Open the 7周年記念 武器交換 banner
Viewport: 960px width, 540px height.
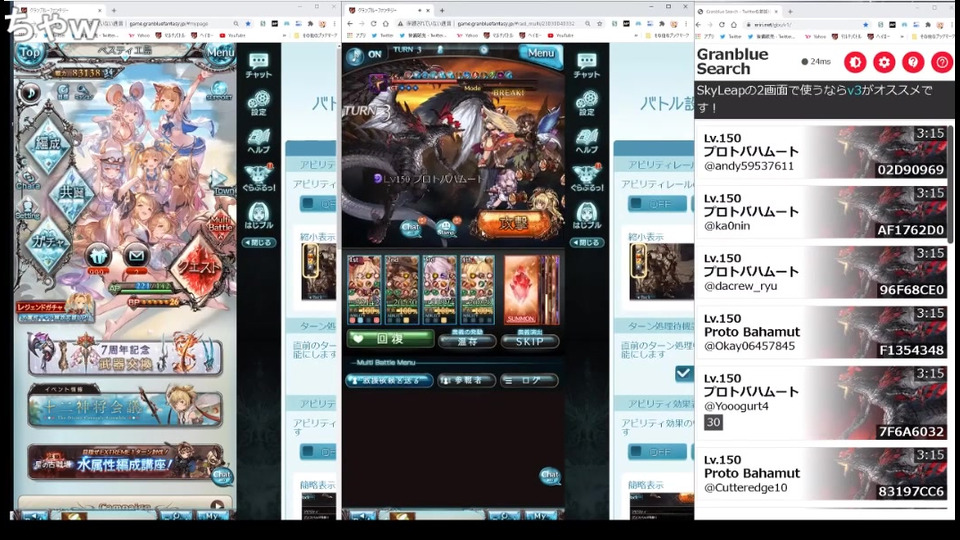click(x=125, y=356)
